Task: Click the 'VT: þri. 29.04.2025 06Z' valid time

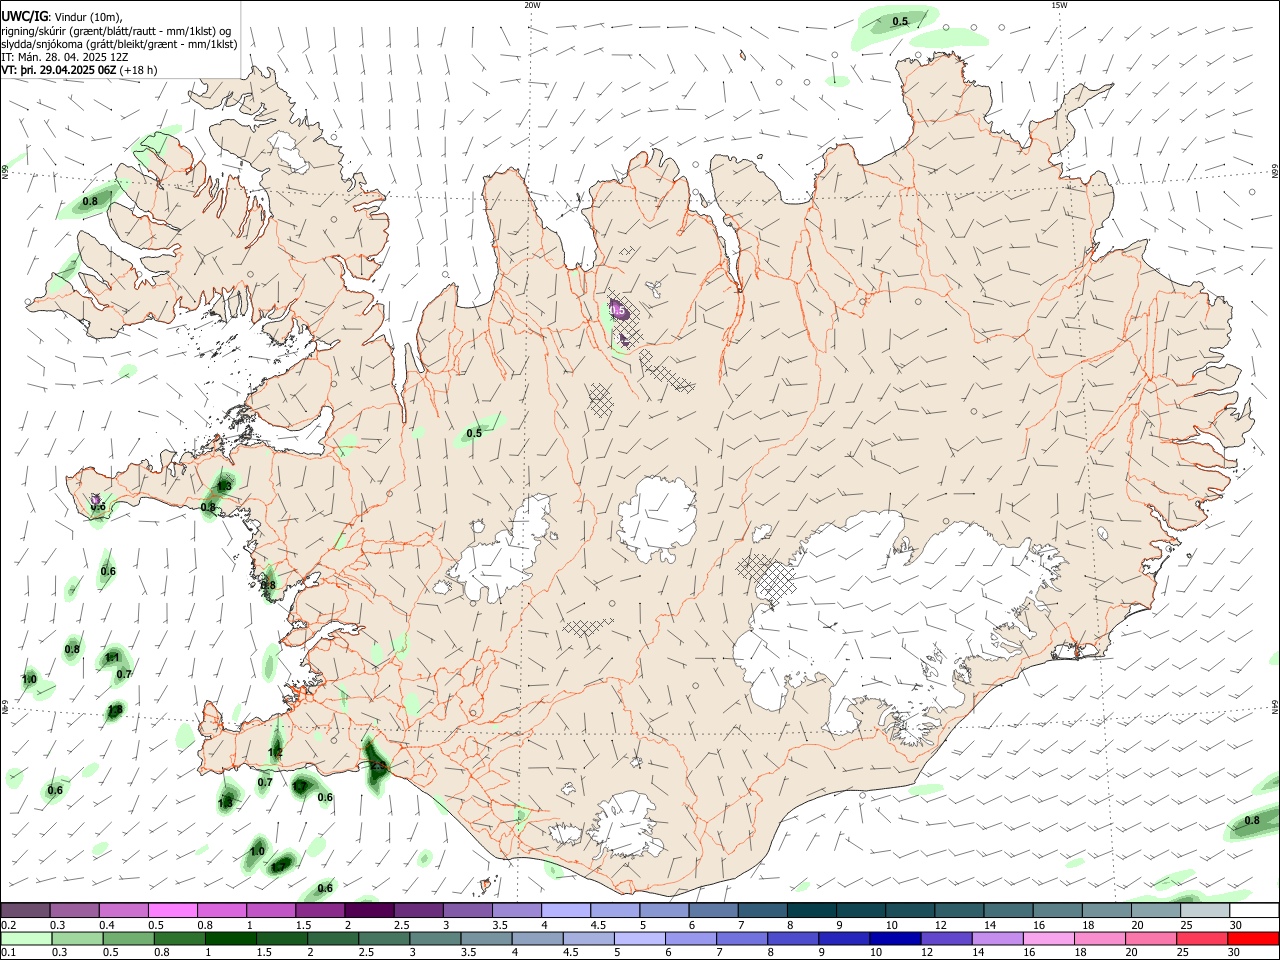Action: pos(58,70)
